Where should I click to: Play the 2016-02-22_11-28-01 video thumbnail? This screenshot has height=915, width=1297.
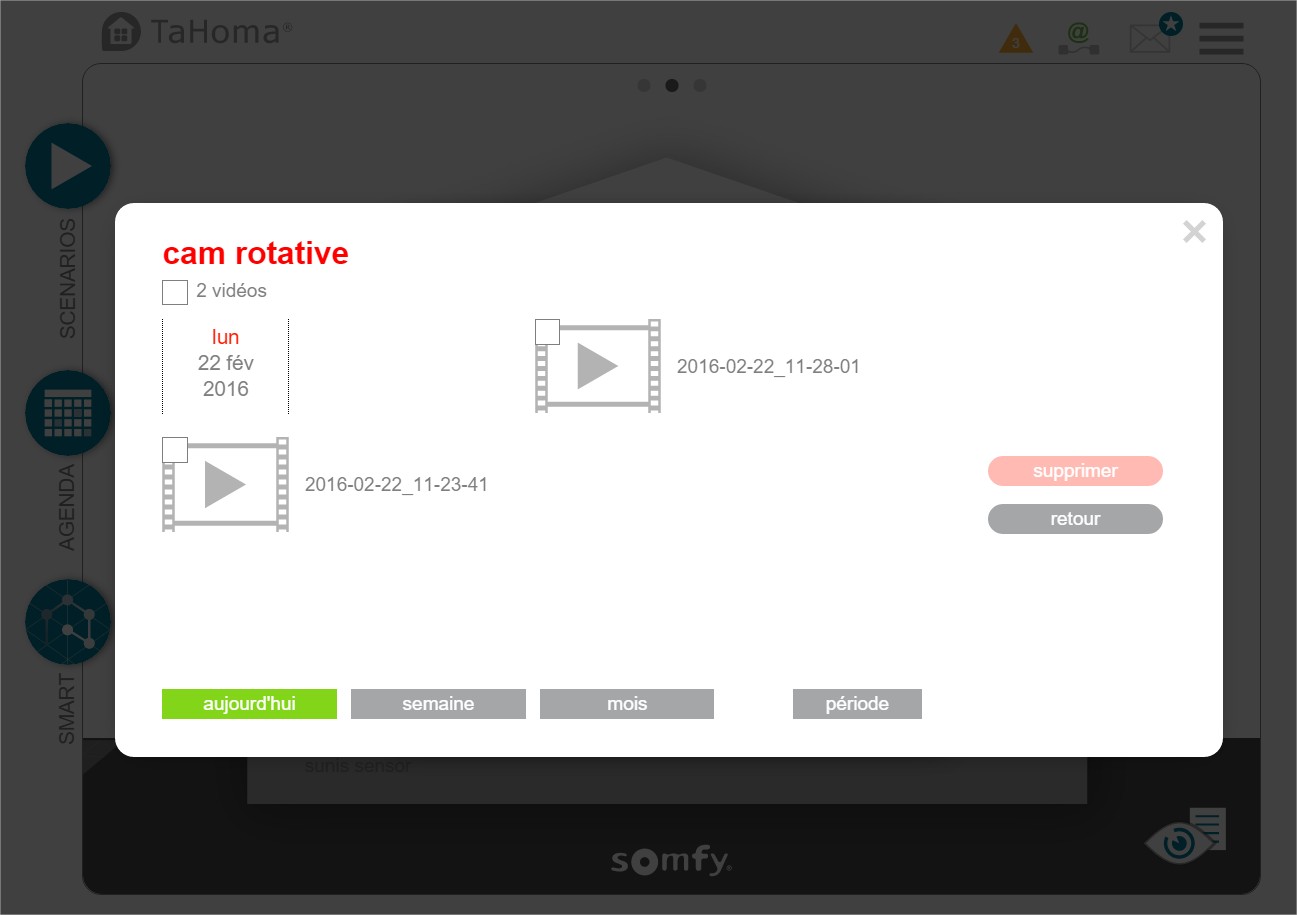pos(598,367)
